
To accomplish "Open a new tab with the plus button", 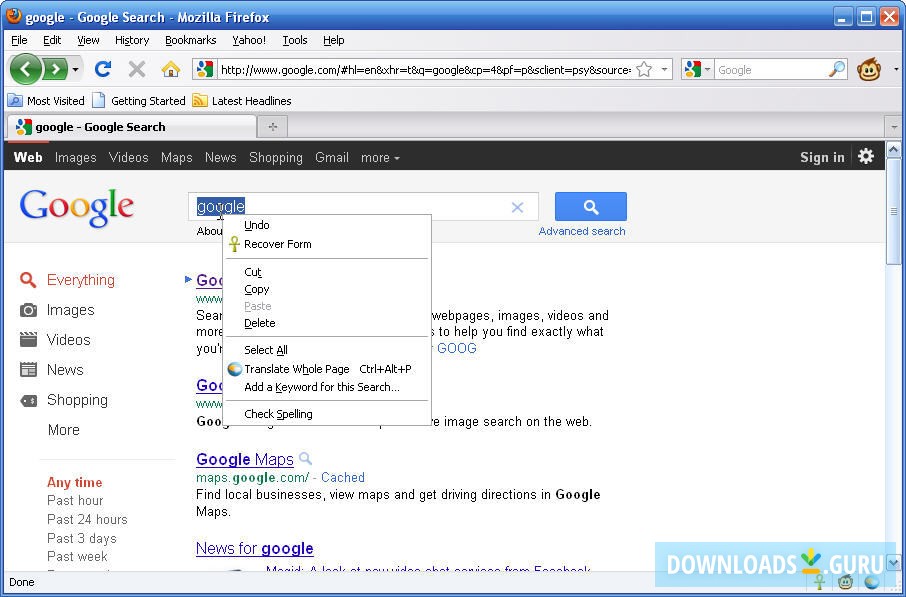I will pos(273,127).
